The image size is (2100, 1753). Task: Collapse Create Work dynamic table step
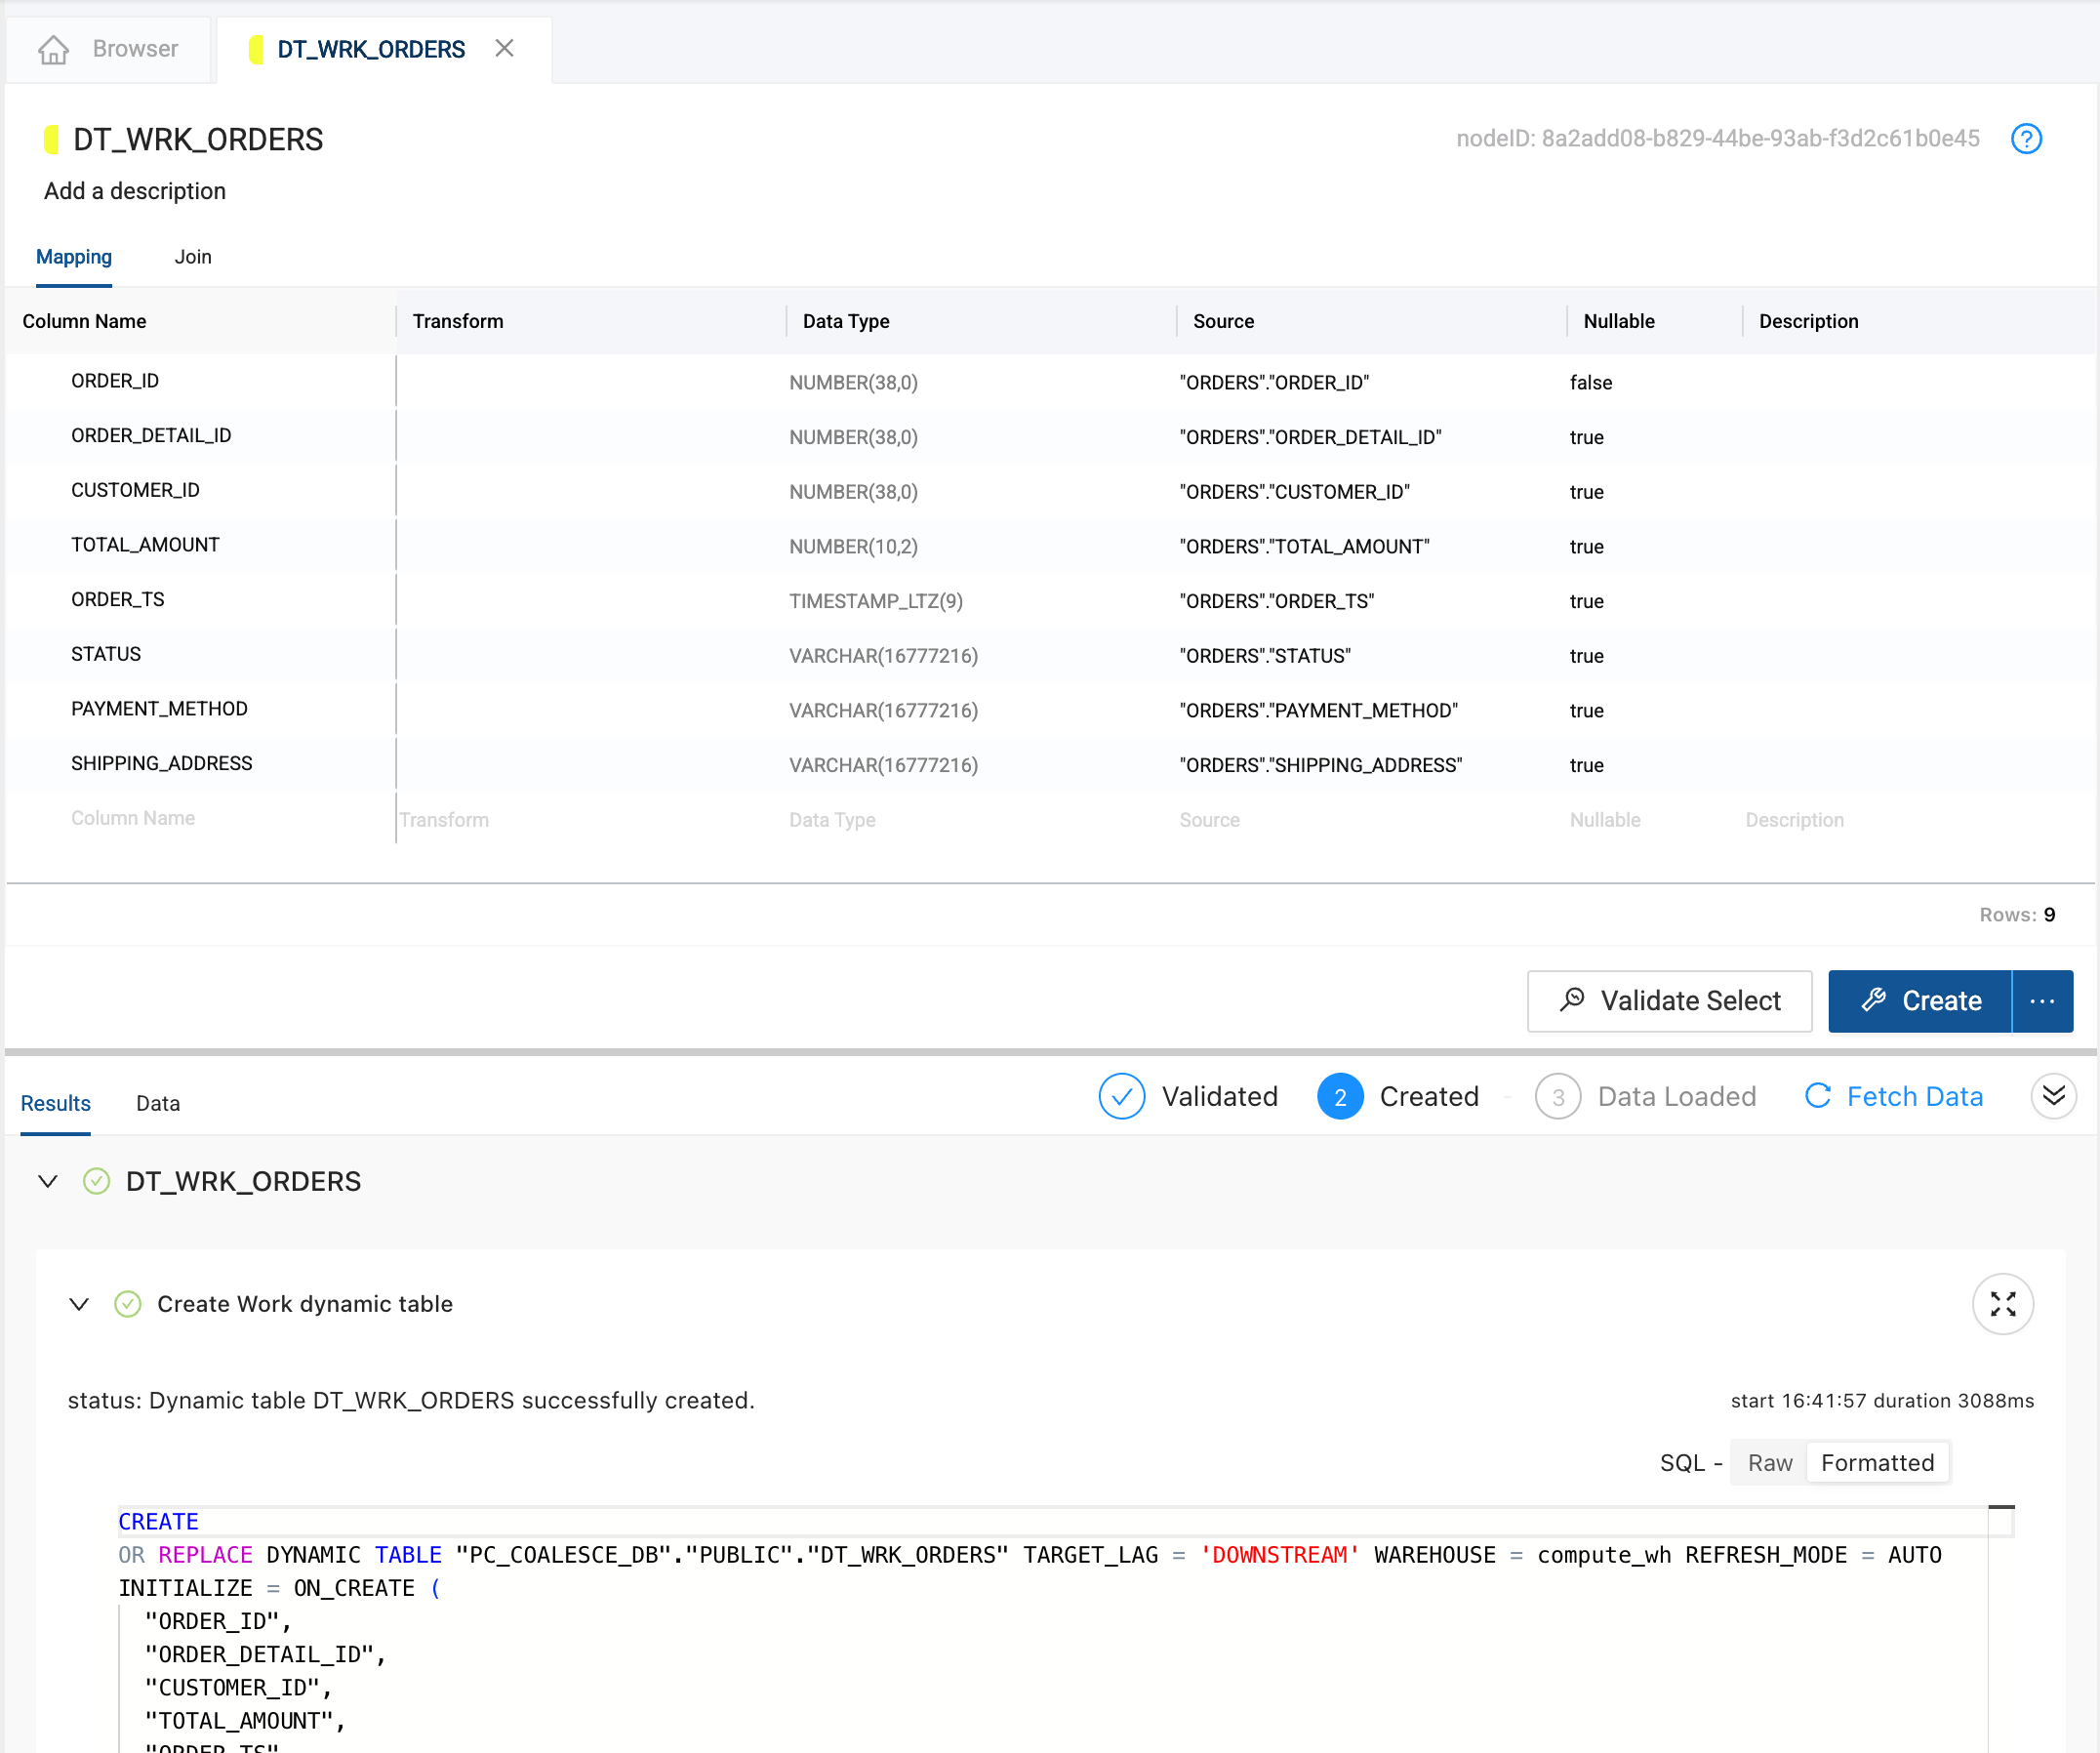click(x=79, y=1303)
